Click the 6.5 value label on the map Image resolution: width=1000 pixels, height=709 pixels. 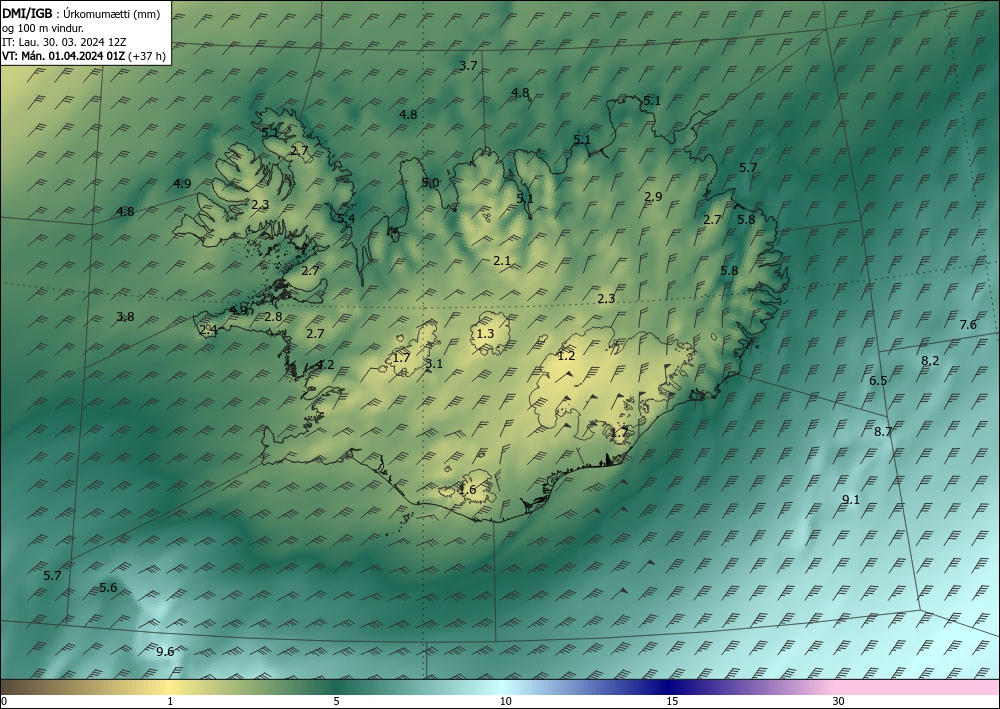tap(878, 380)
